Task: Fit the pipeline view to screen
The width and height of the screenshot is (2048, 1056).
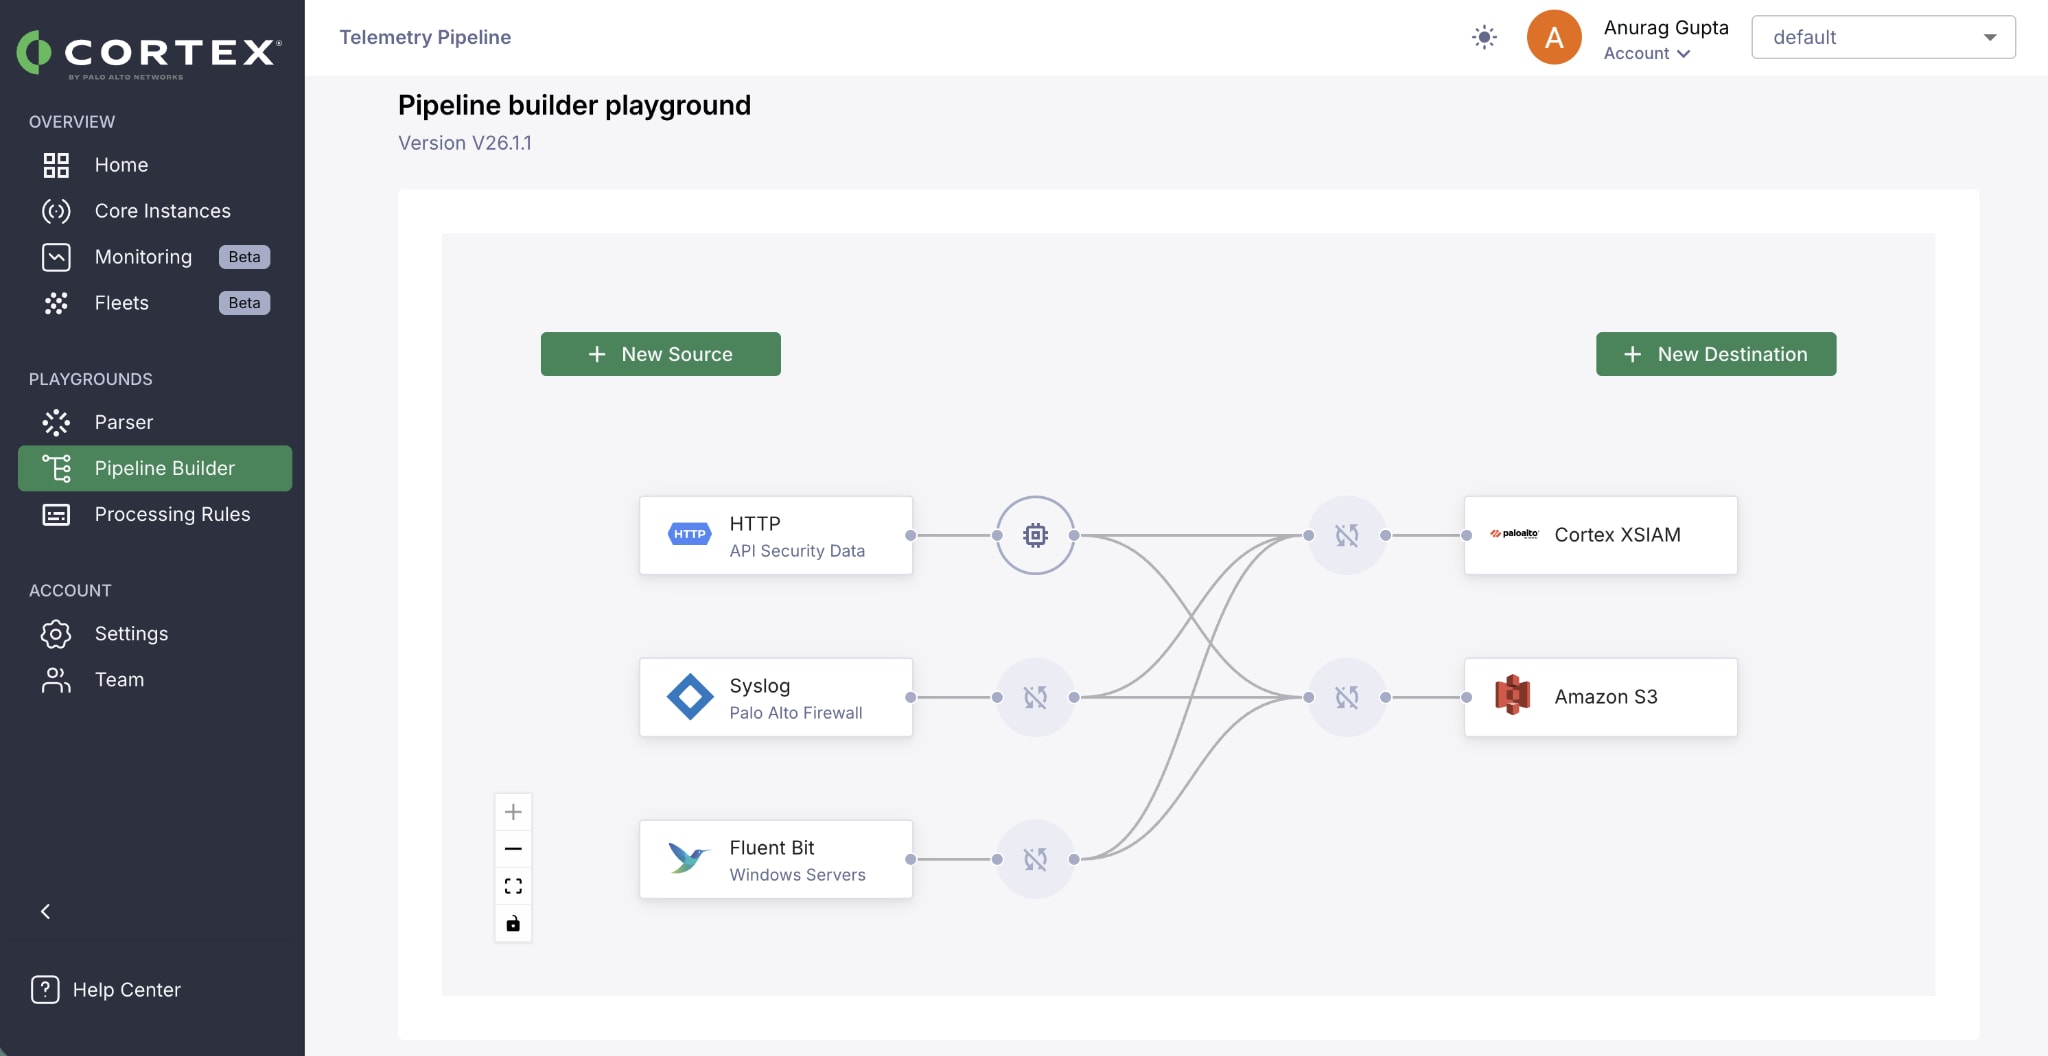Action: click(x=513, y=886)
